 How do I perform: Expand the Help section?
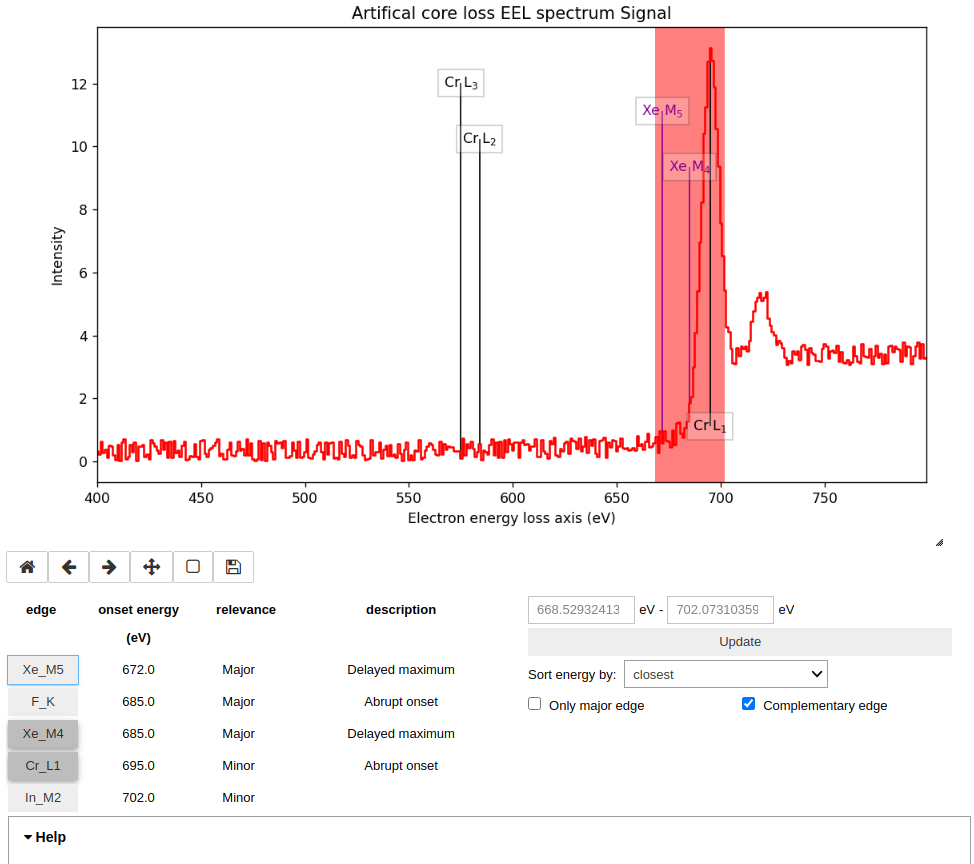pyautogui.click(x=46, y=837)
